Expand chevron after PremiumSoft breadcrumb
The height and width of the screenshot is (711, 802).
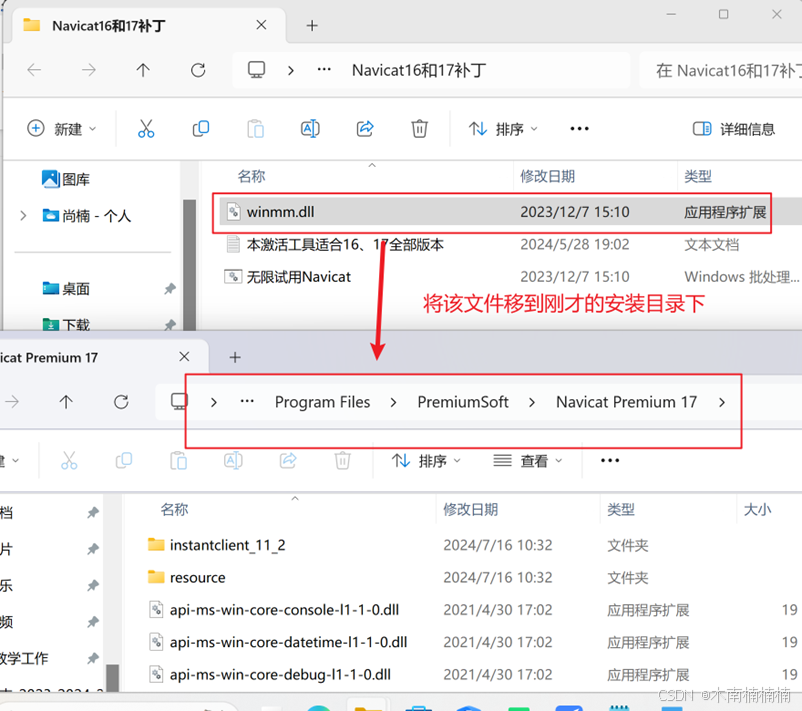pos(532,403)
